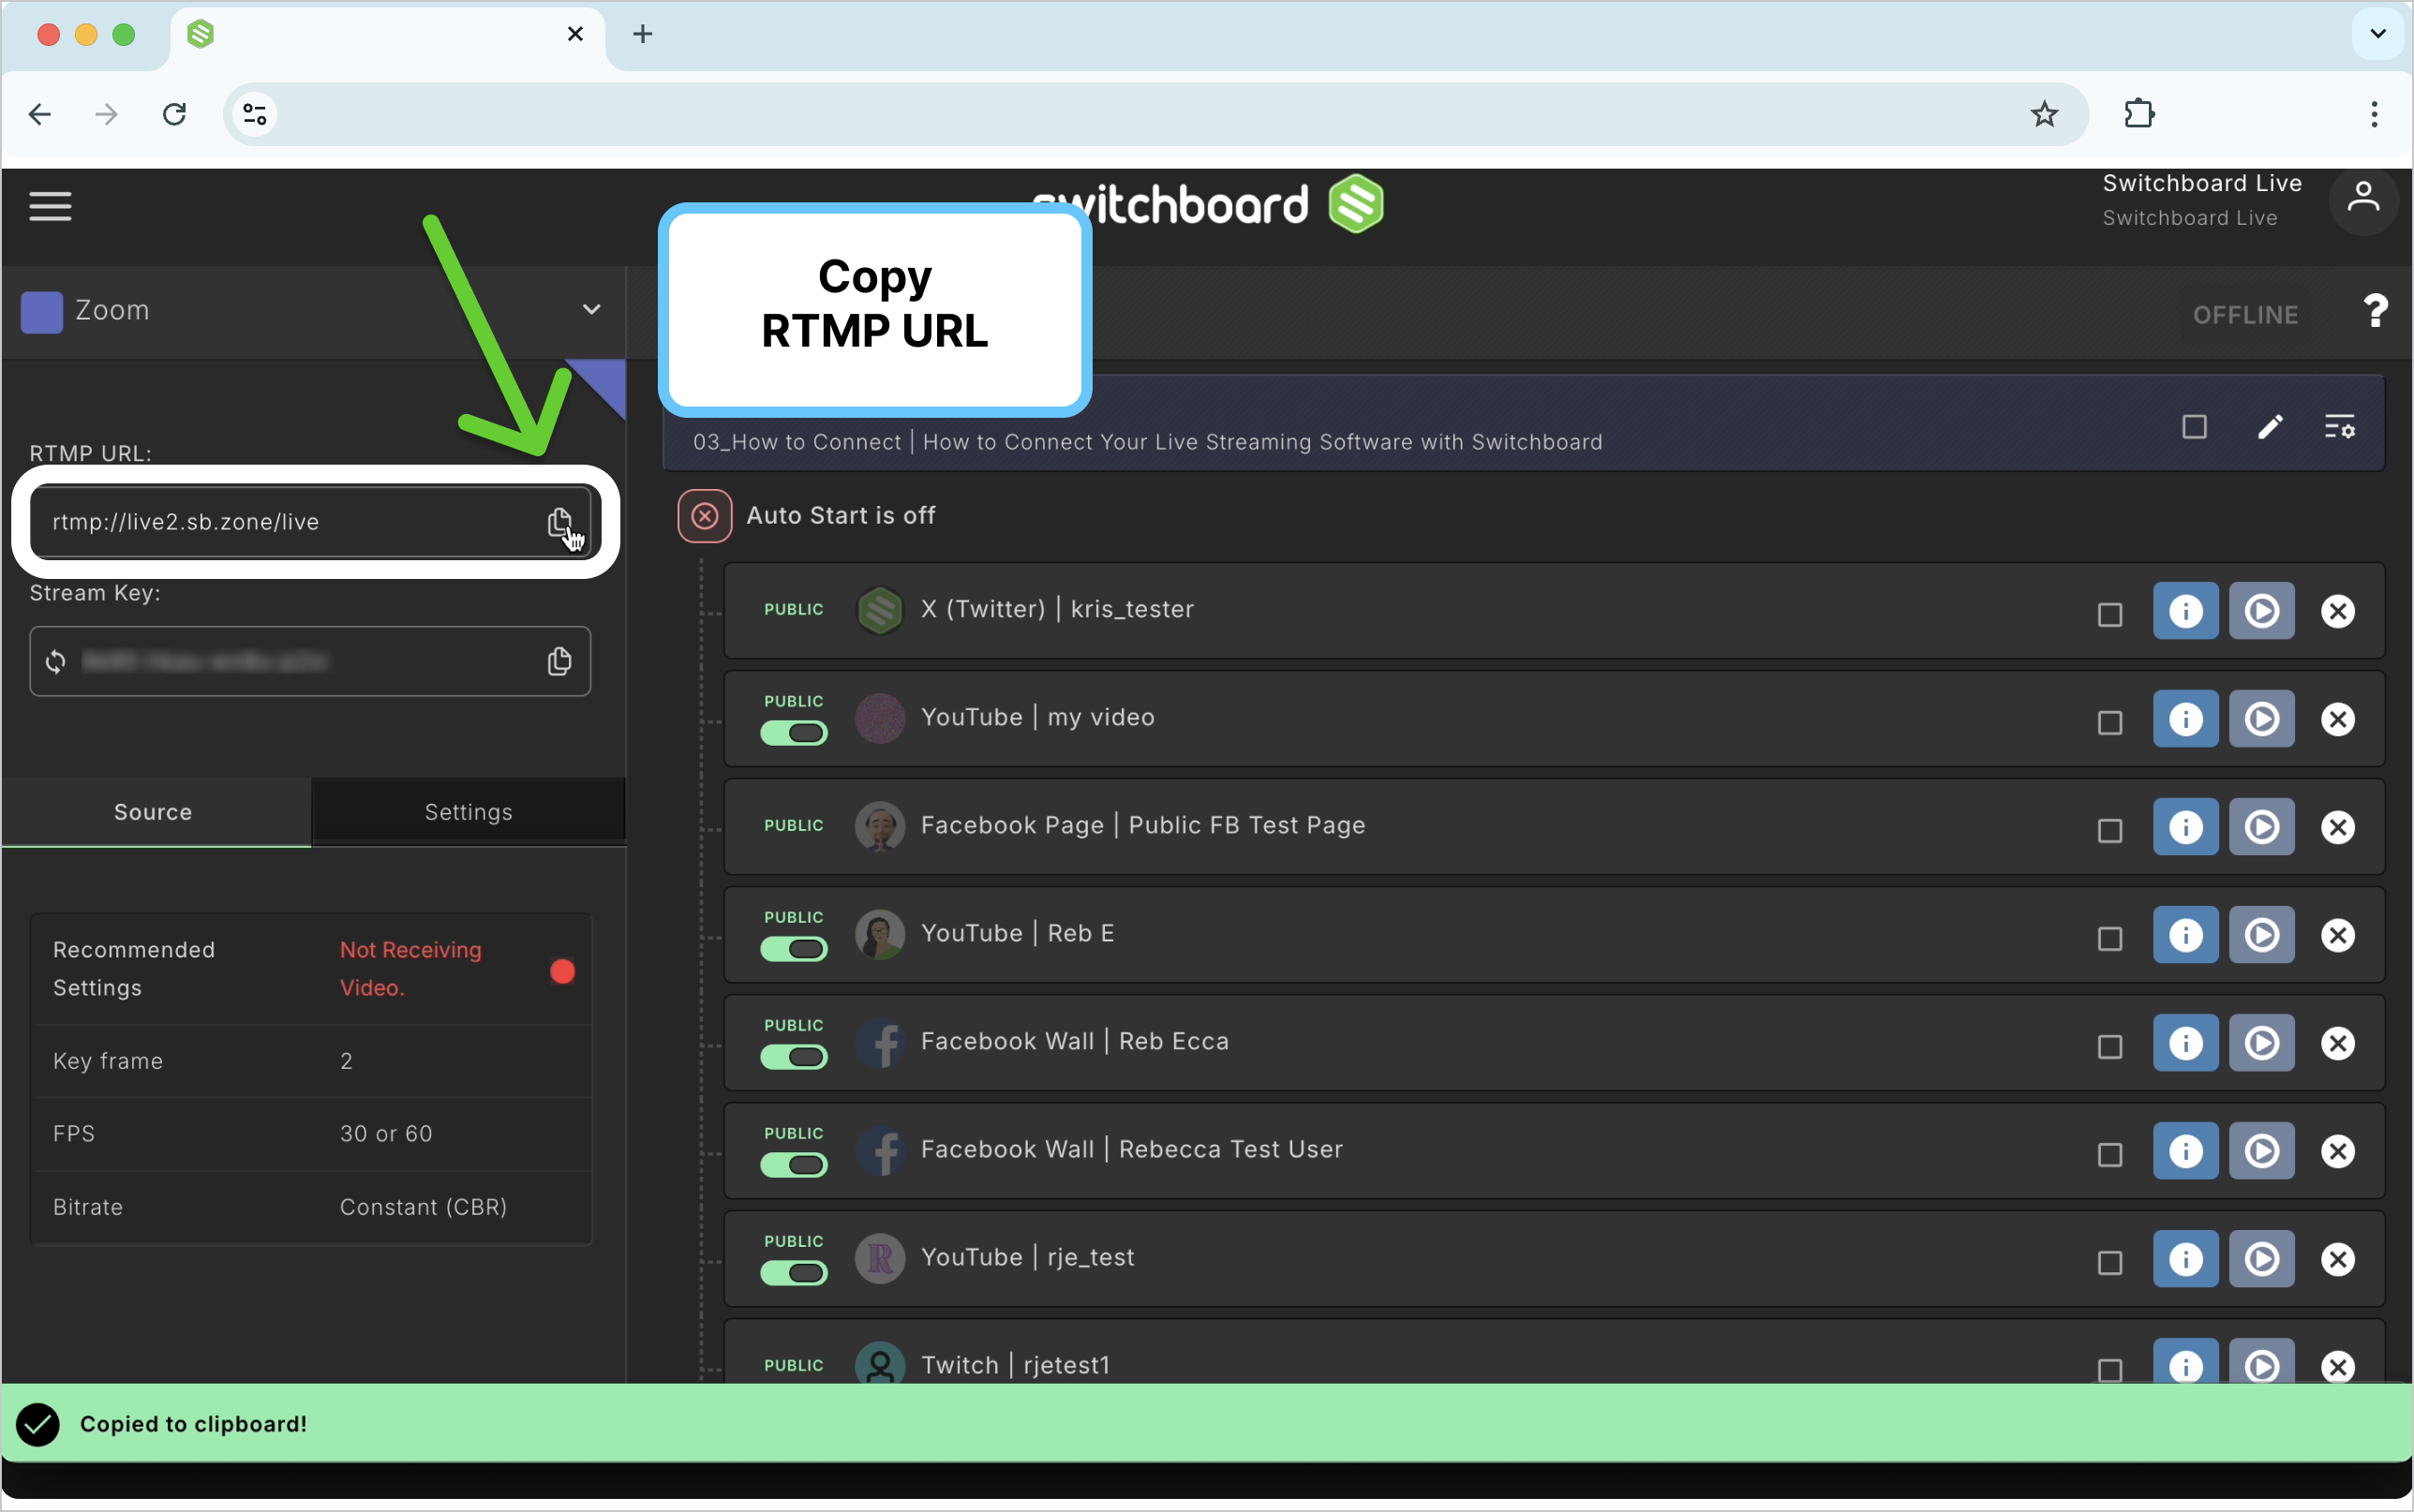Start streaming to Facebook Wall Rebecca Test User
The height and width of the screenshot is (1512, 2414).
[2261, 1151]
